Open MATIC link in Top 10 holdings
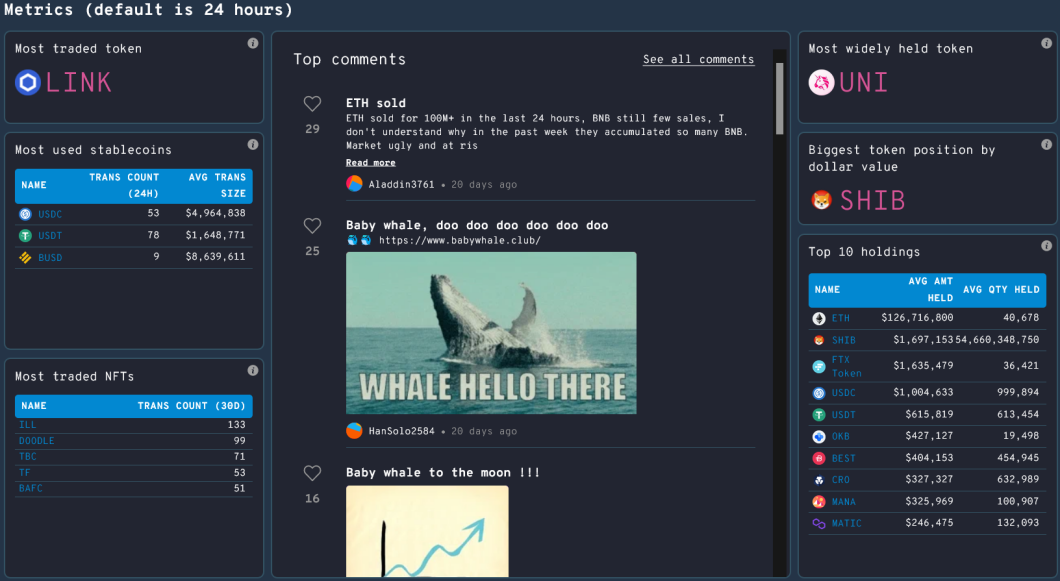The width and height of the screenshot is (1060, 581). coord(846,524)
